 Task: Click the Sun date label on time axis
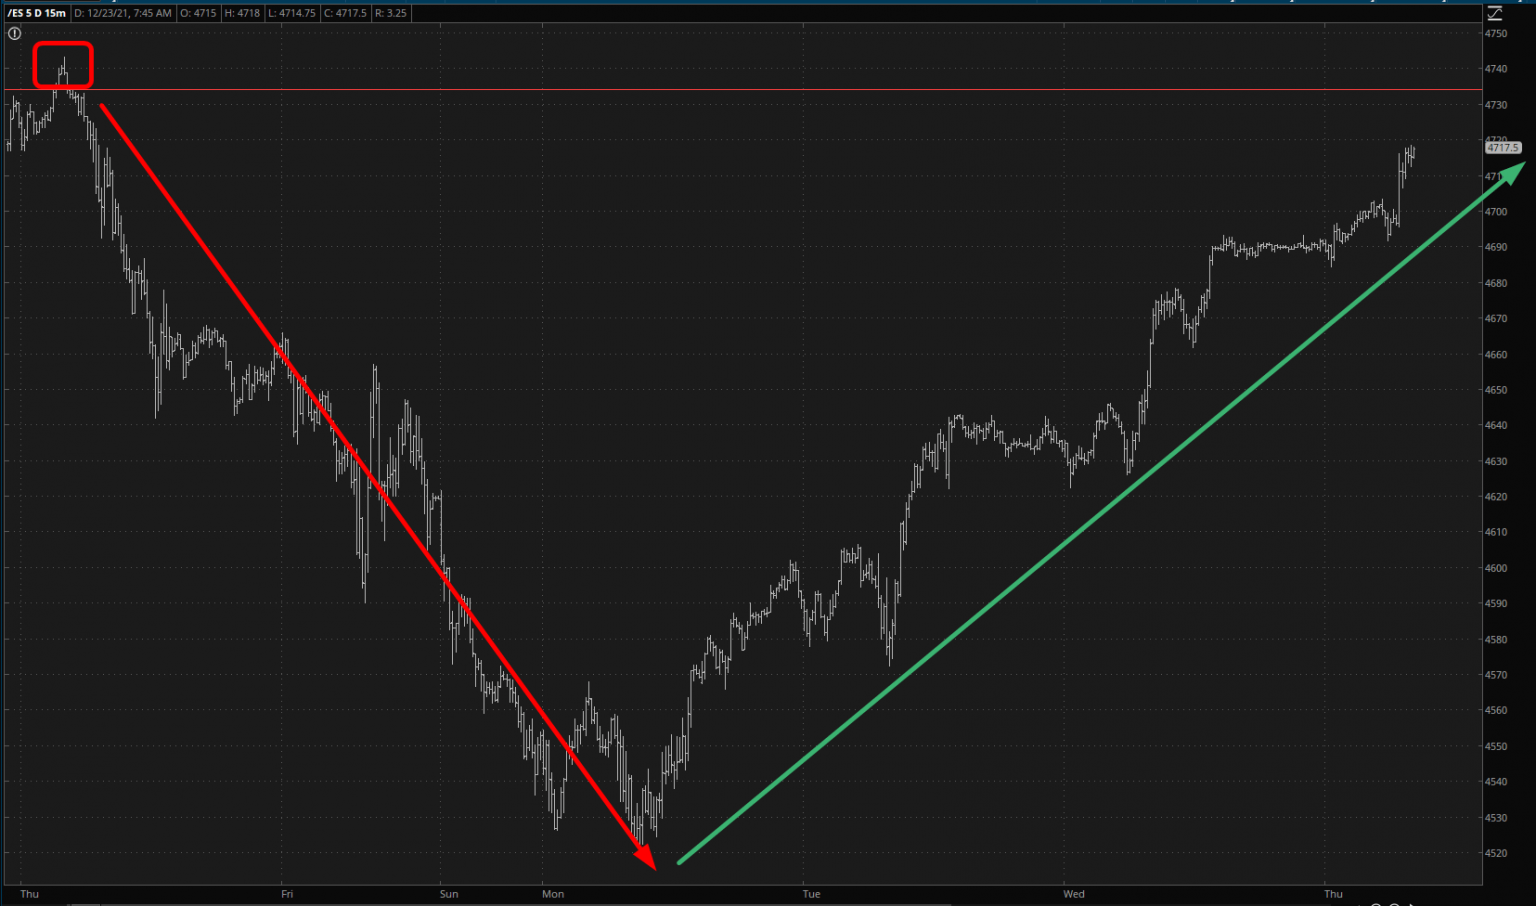coord(449,894)
